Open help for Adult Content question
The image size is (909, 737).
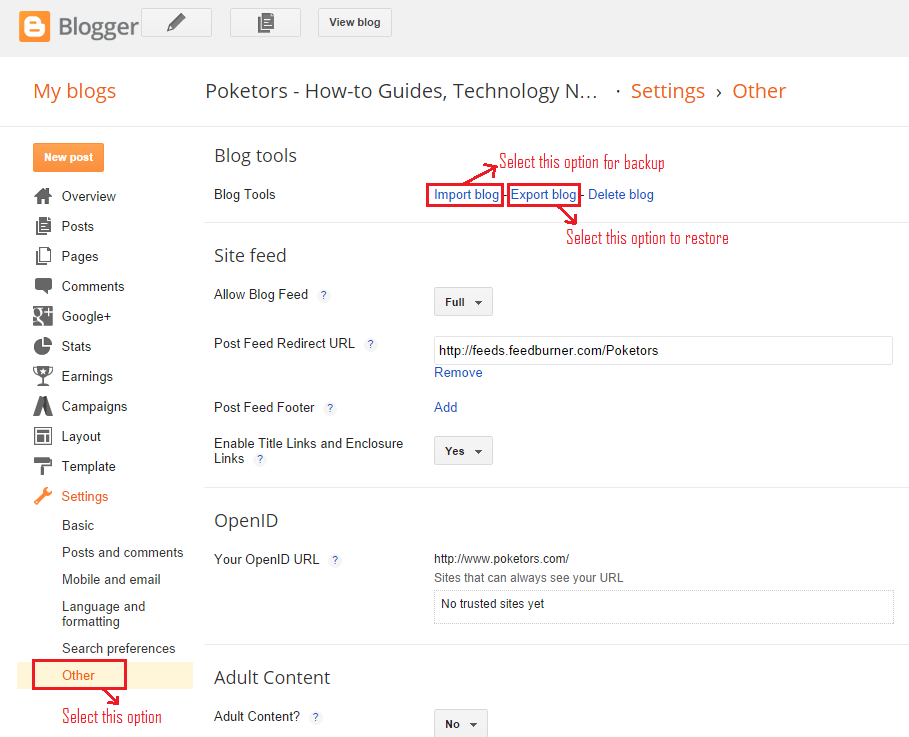tap(315, 717)
